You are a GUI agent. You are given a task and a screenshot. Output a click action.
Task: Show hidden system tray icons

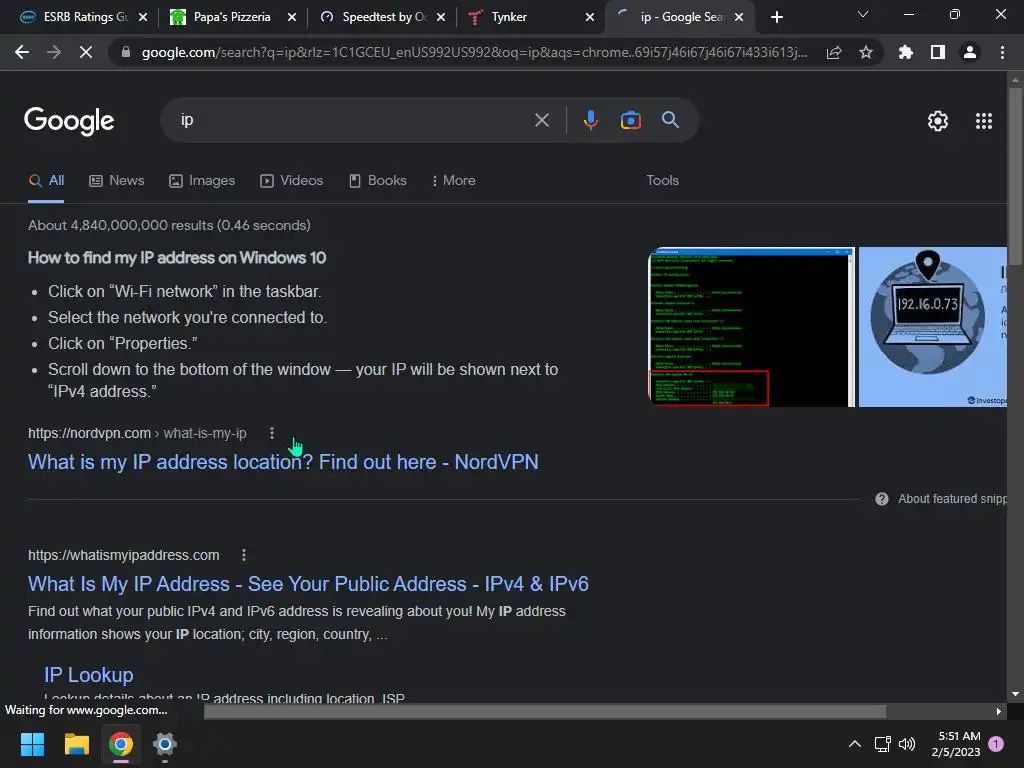coord(854,744)
